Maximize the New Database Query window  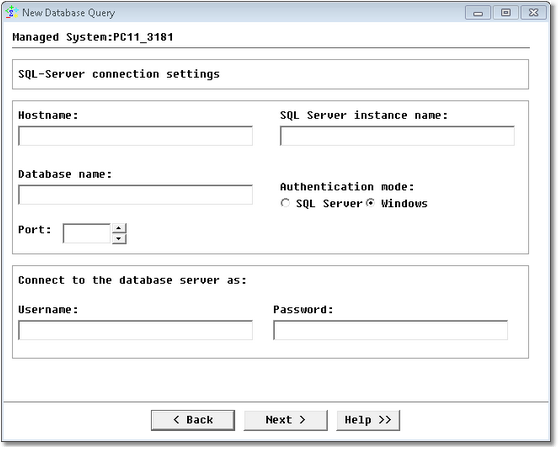click(506, 13)
